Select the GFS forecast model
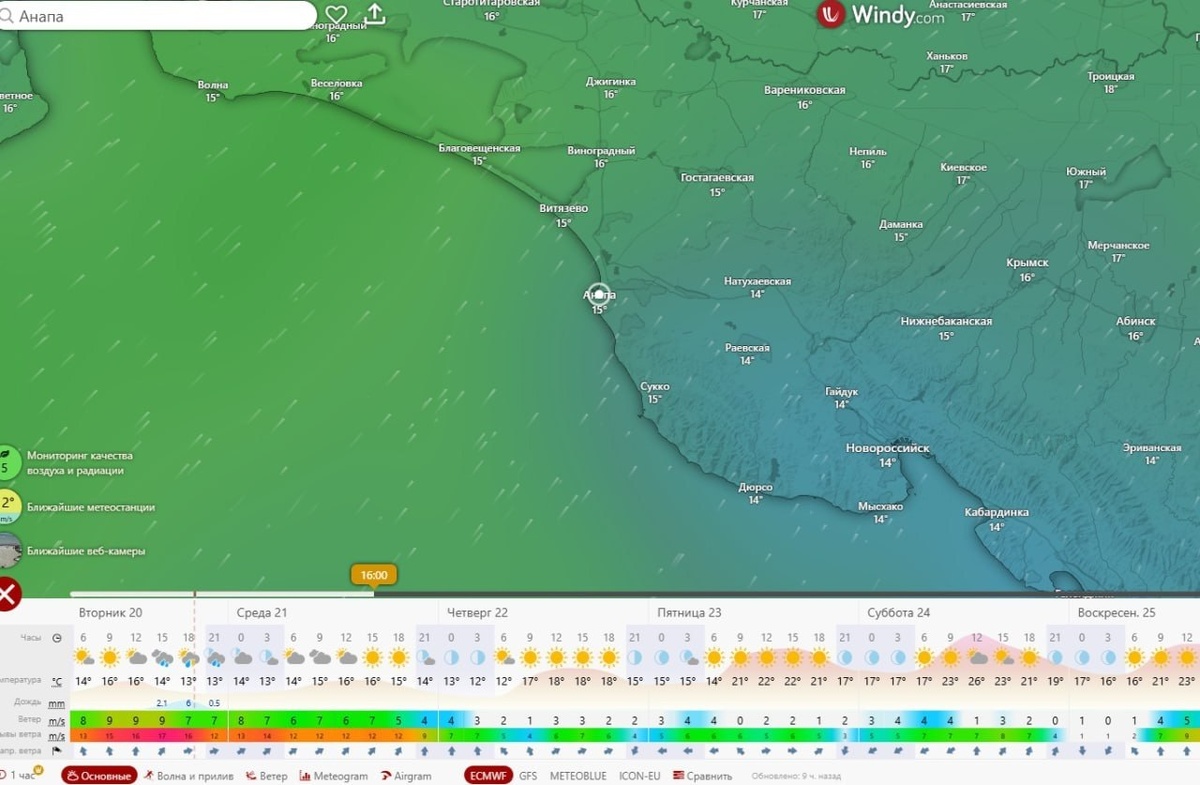Image resolution: width=1200 pixels, height=785 pixels. [x=528, y=775]
